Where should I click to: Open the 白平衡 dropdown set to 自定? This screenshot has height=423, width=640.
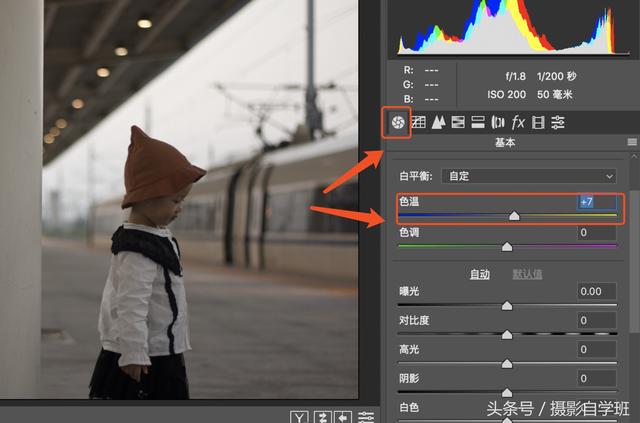tap(529, 176)
